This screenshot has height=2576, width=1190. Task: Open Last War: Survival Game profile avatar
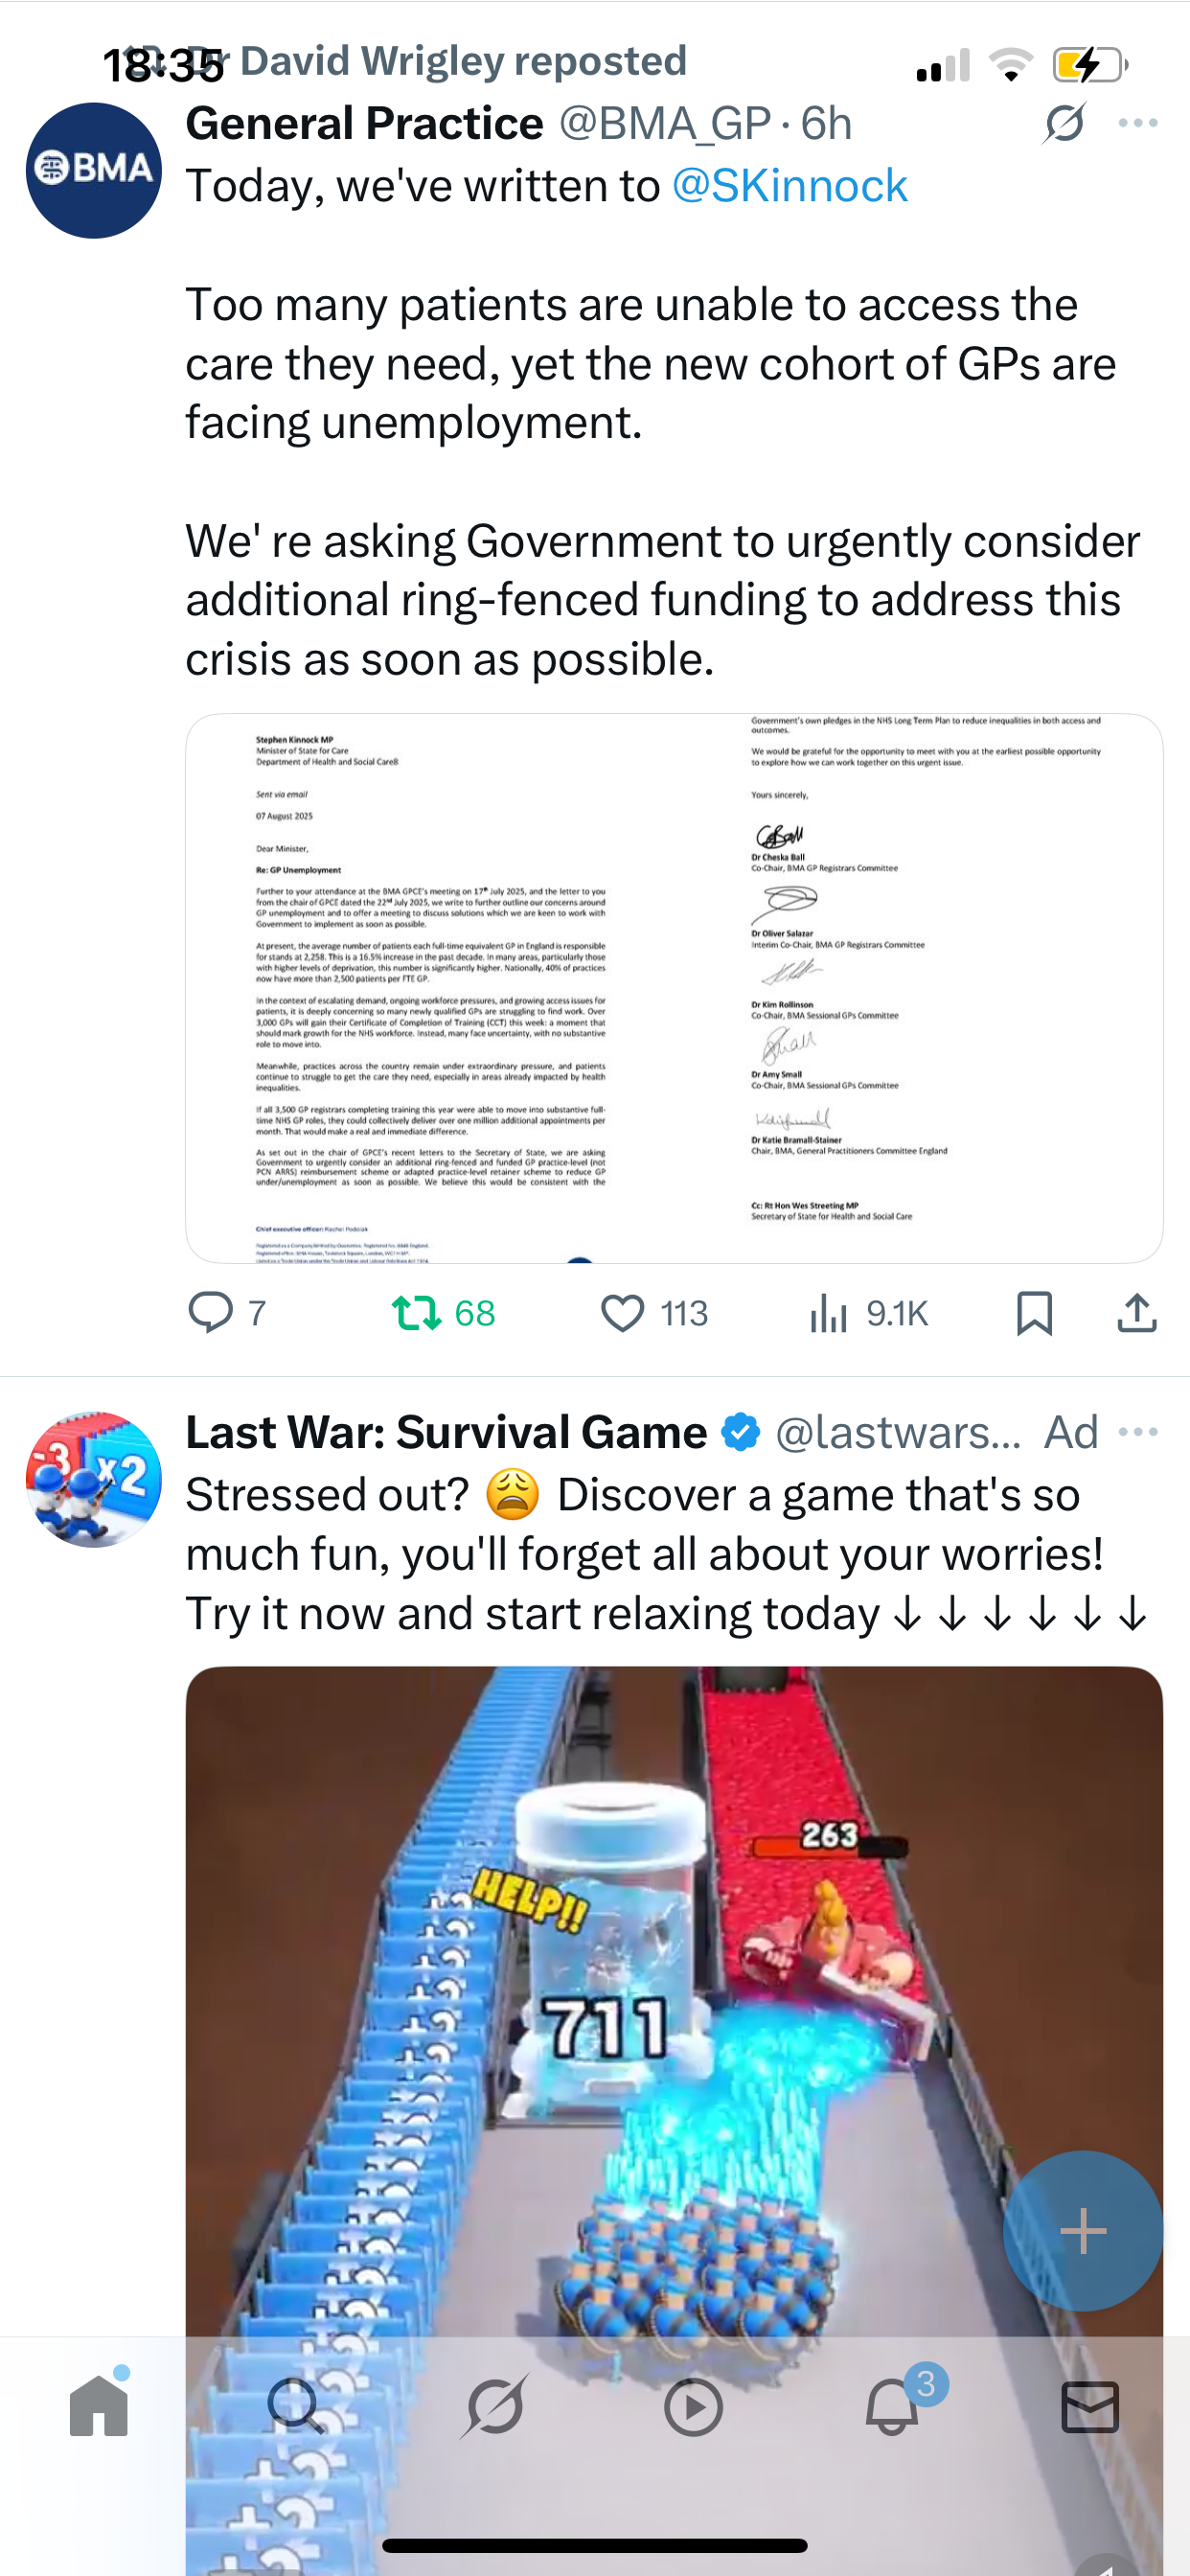click(x=94, y=1479)
